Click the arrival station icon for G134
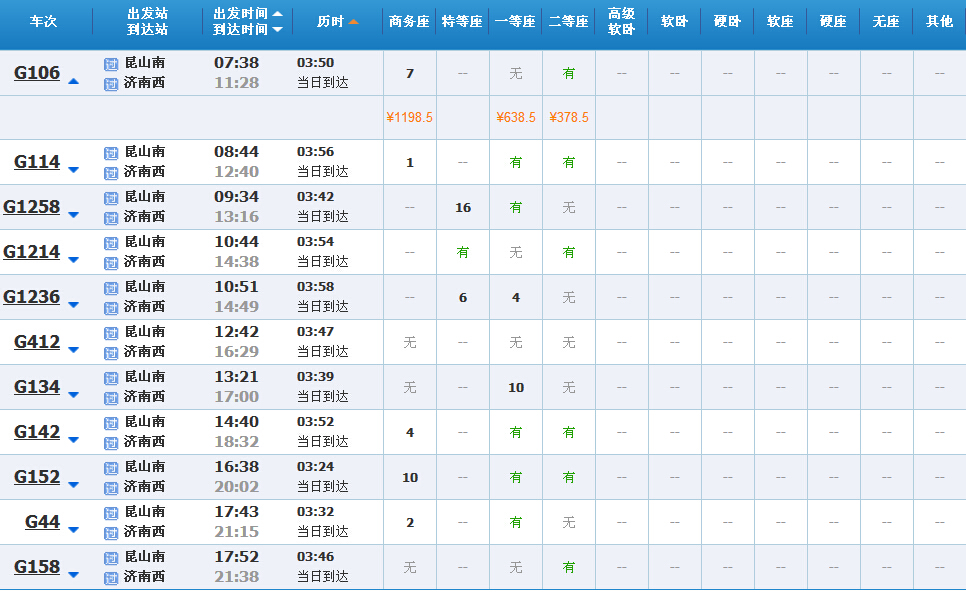966x594 pixels. (111, 398)
